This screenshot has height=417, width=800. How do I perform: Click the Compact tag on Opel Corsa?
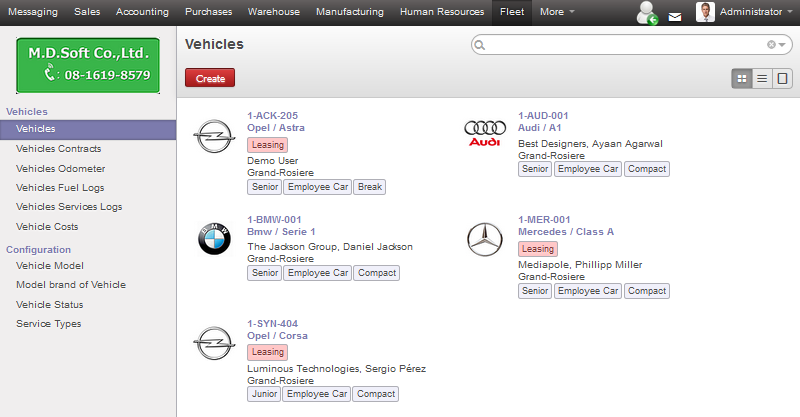pos(376,394)
